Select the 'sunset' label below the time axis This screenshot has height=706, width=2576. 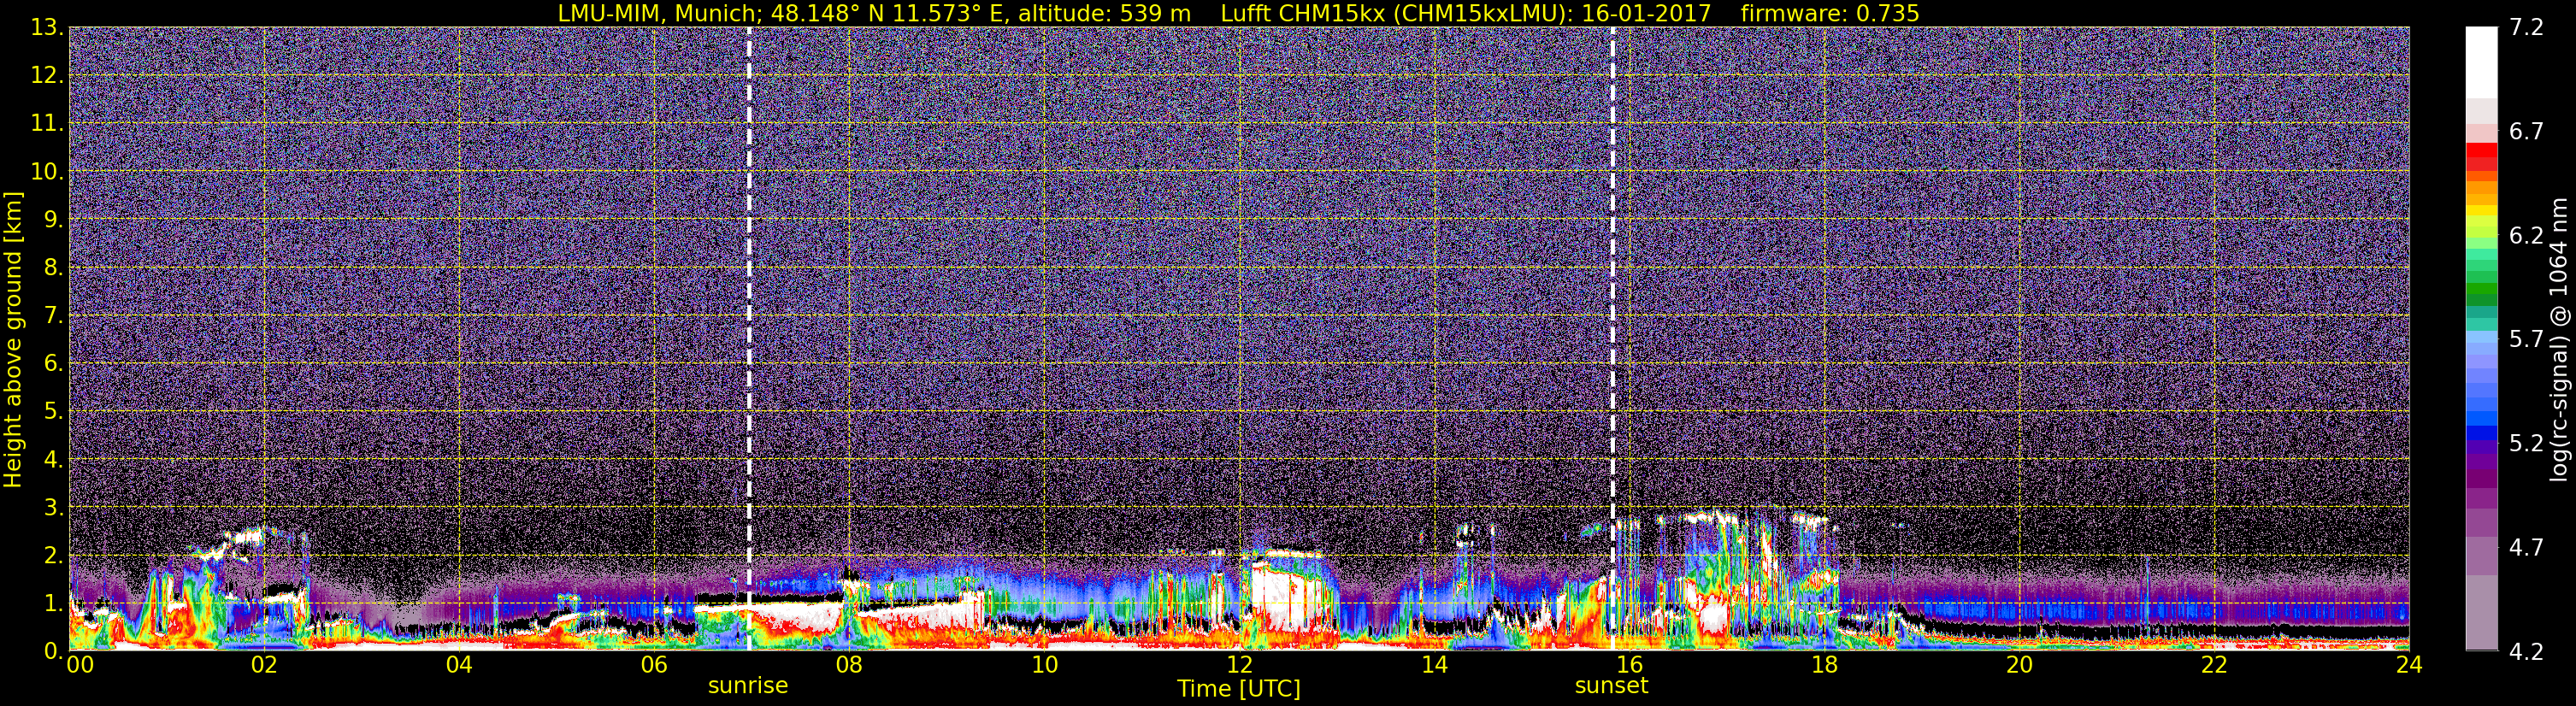(1611, 686)
